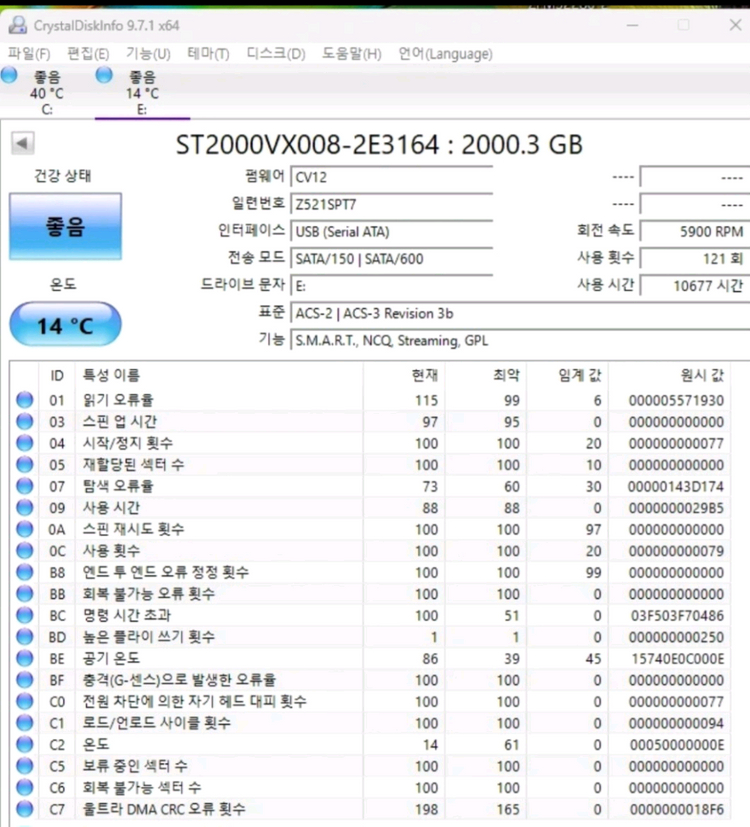Click status icon for B8 엔드 투 엔드 오류
Viewport: 750px width, 827px height.
point(24,572)
